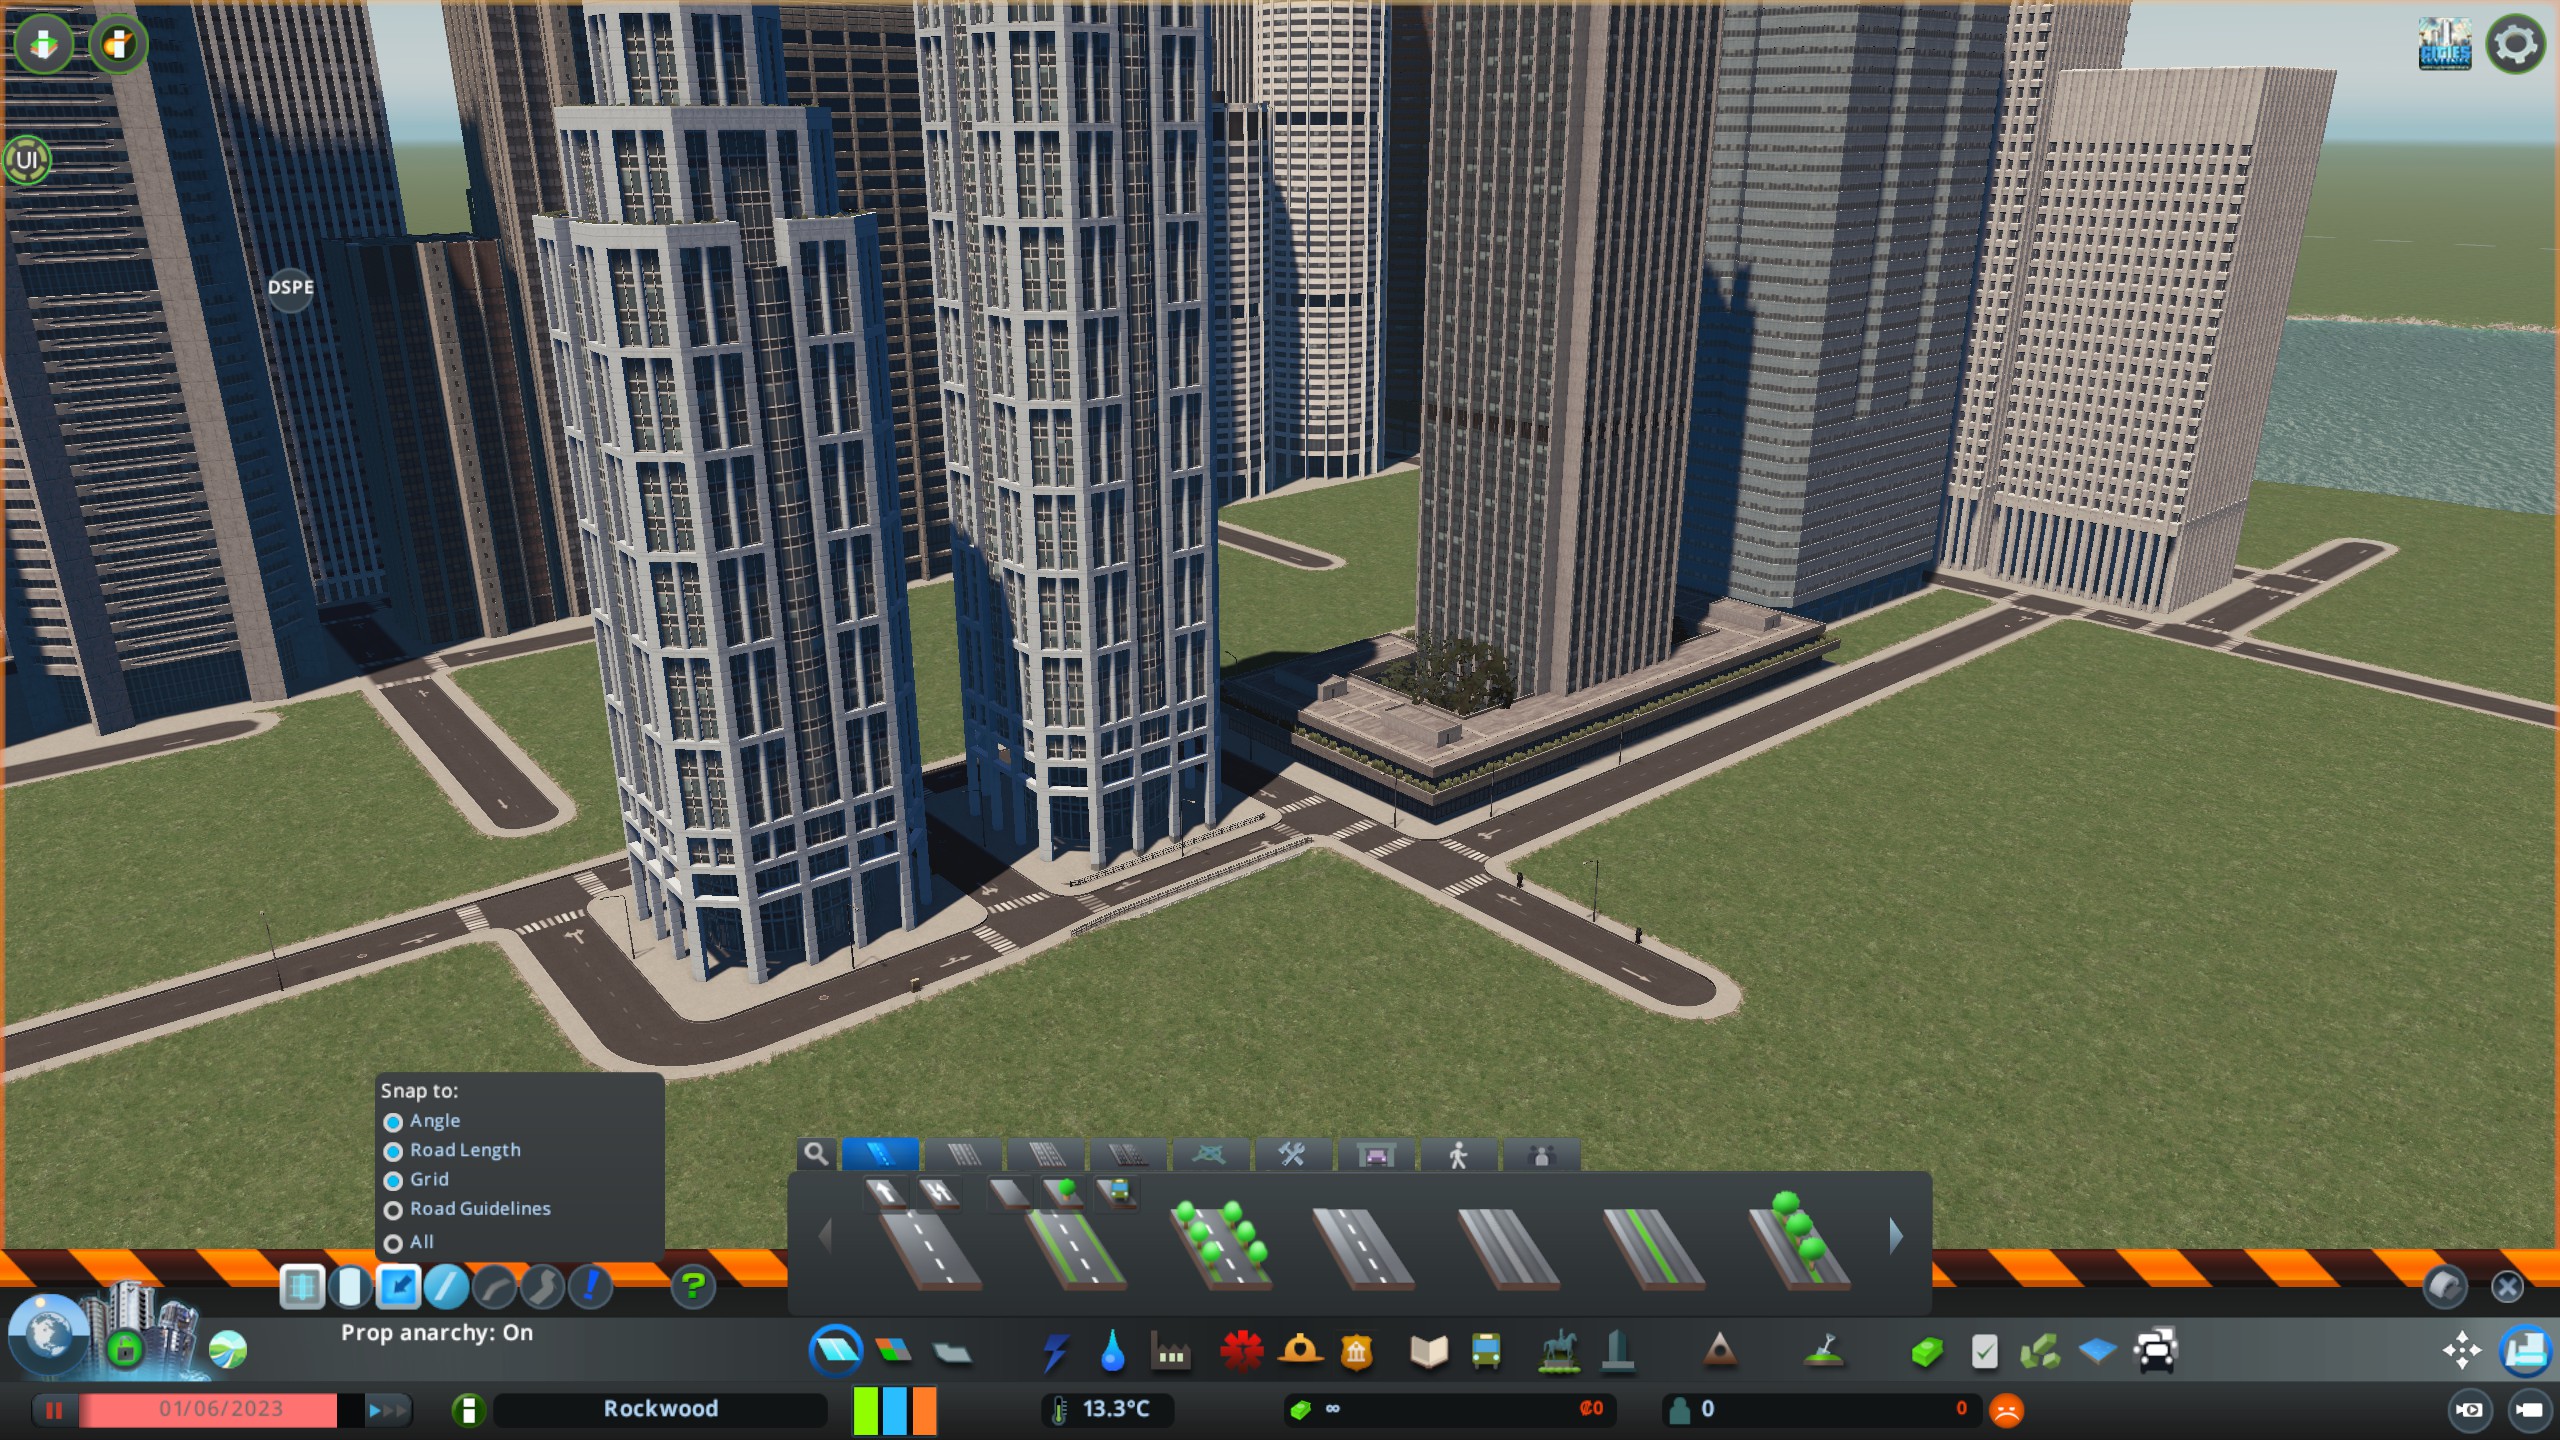Image resolution: width=2560 pixels, height=1440 pixels.
Task: Select Two-Lane Road with trees both sides
Action: pos(1222,1245)
